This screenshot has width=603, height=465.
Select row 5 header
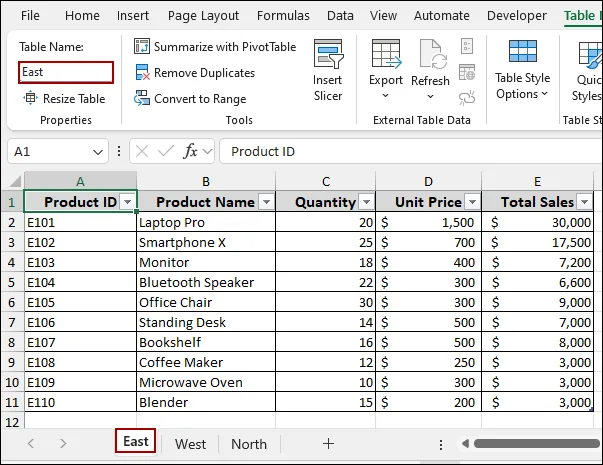click(12, 282)
